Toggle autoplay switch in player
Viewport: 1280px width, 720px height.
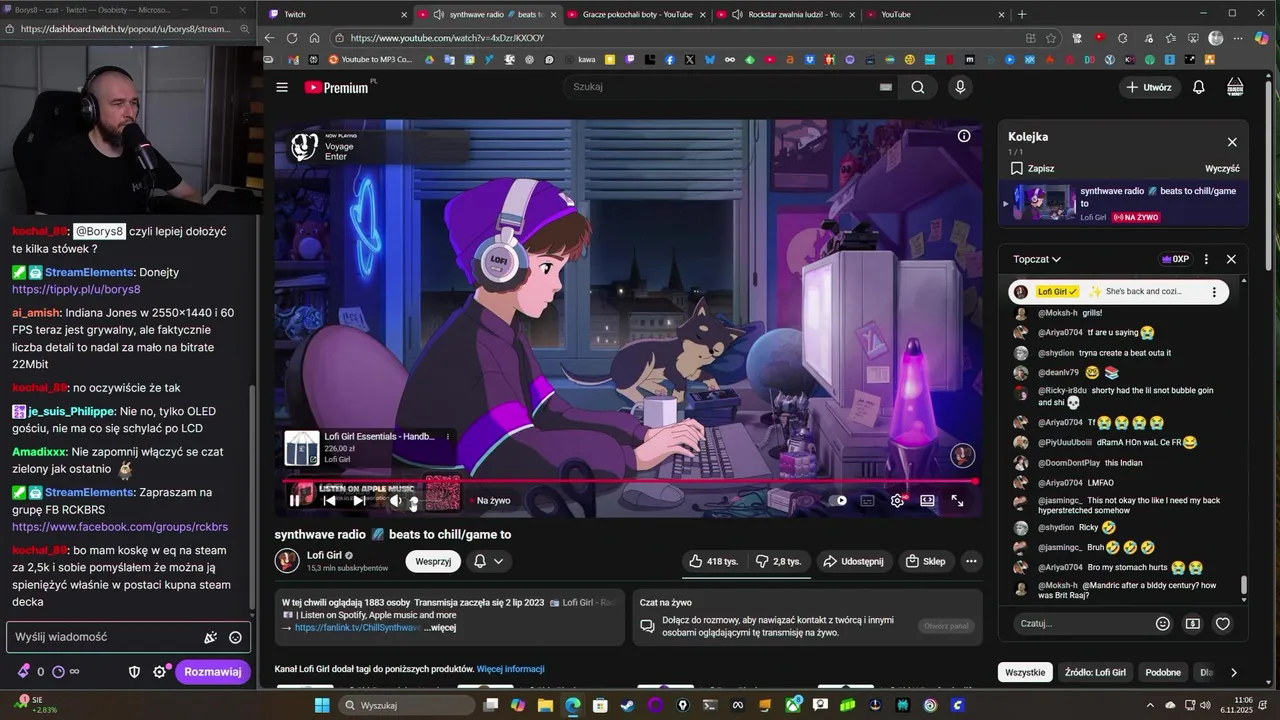click(839, 501)
